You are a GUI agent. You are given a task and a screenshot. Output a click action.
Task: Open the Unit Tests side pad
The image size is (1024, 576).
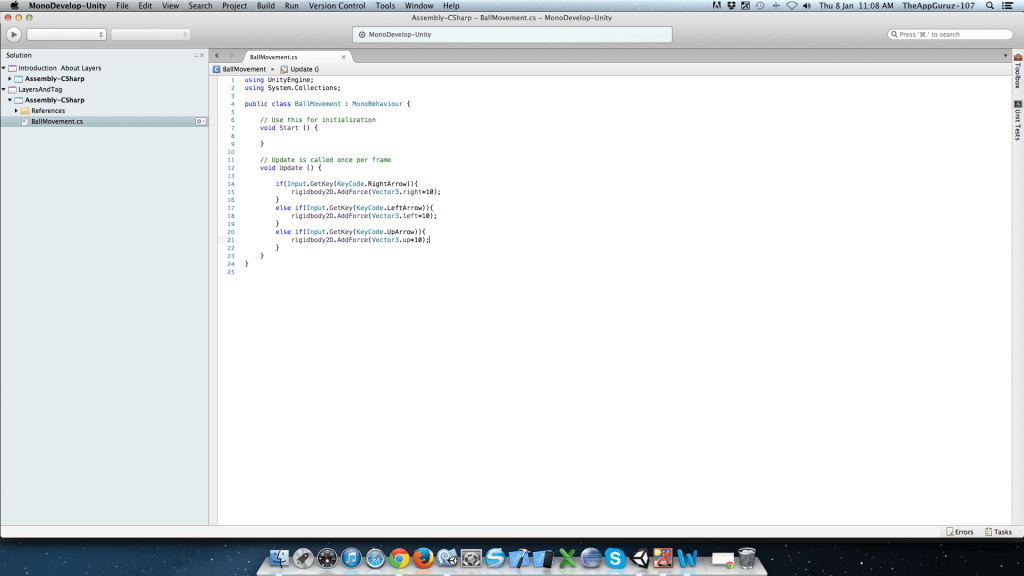(1017, 120)
